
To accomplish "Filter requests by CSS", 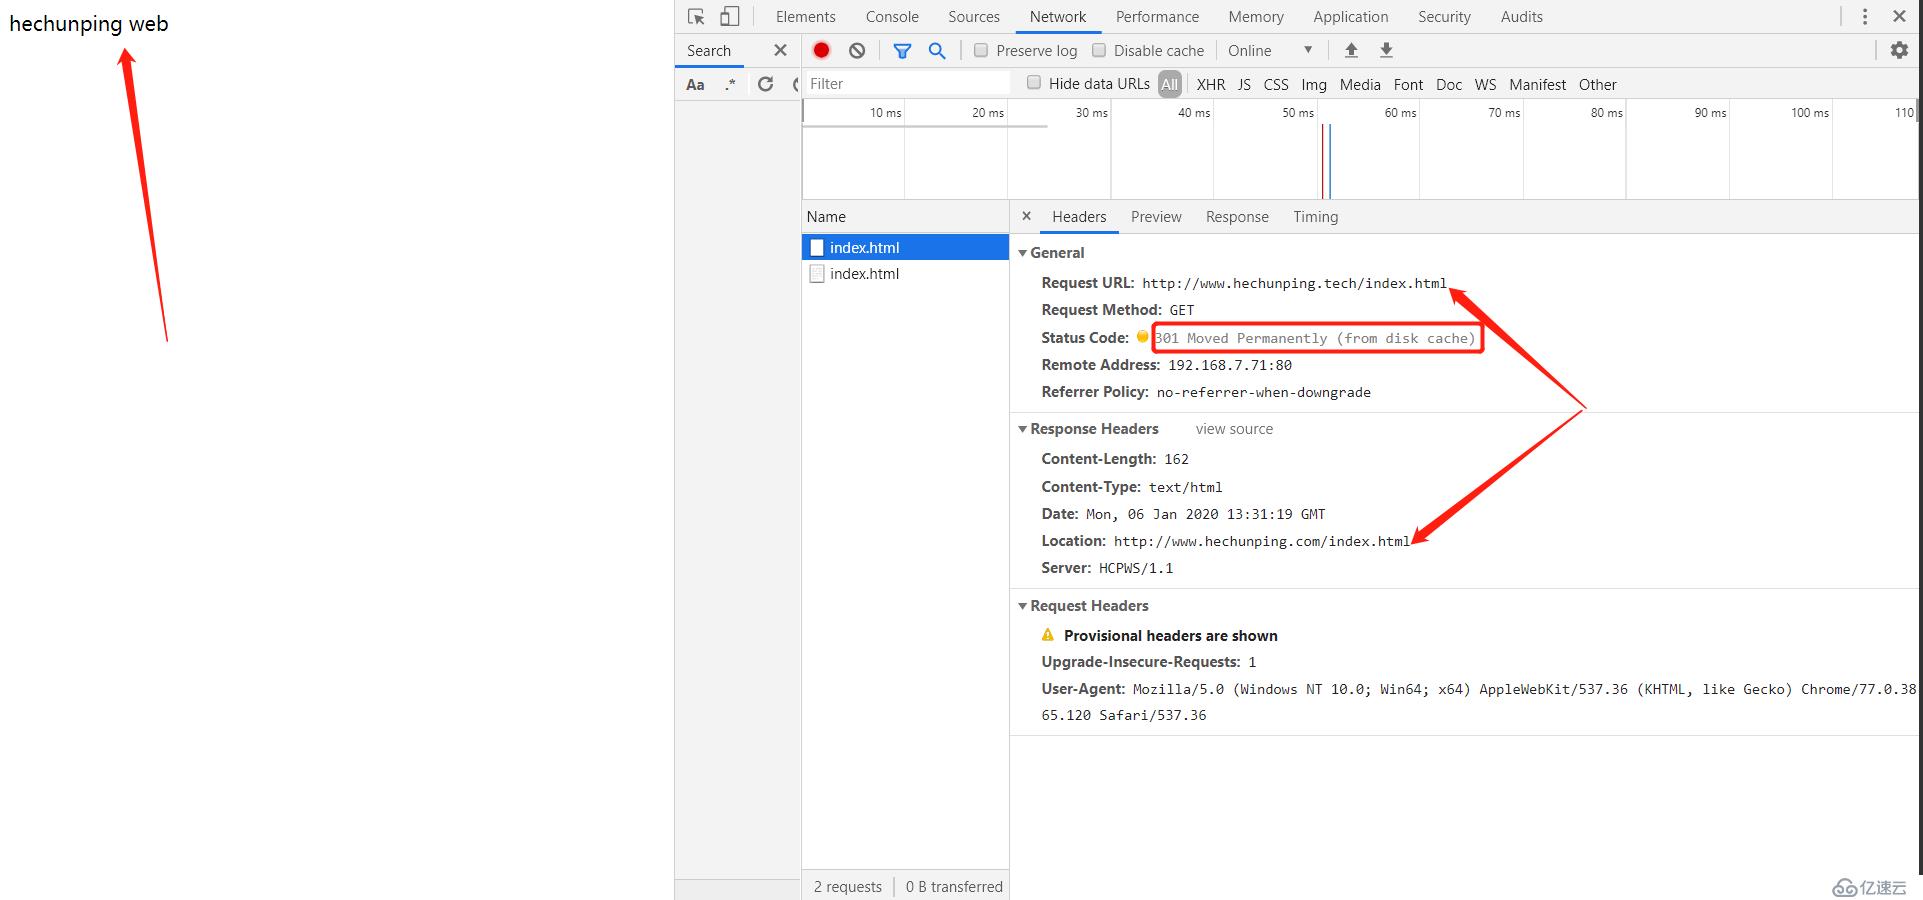I will 1276,85.
